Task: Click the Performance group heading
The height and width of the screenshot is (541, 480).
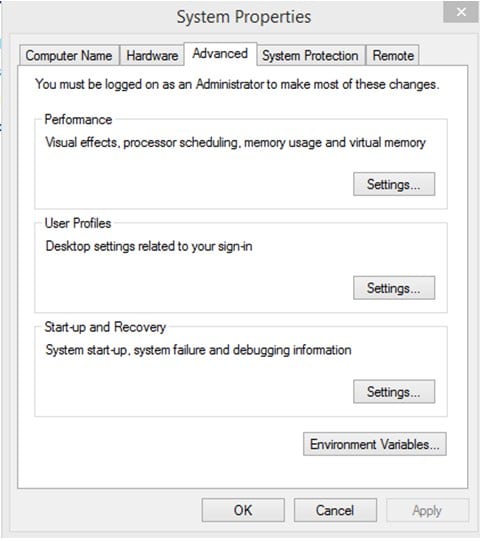Action: pyautogui.click(x=78, y=120)
